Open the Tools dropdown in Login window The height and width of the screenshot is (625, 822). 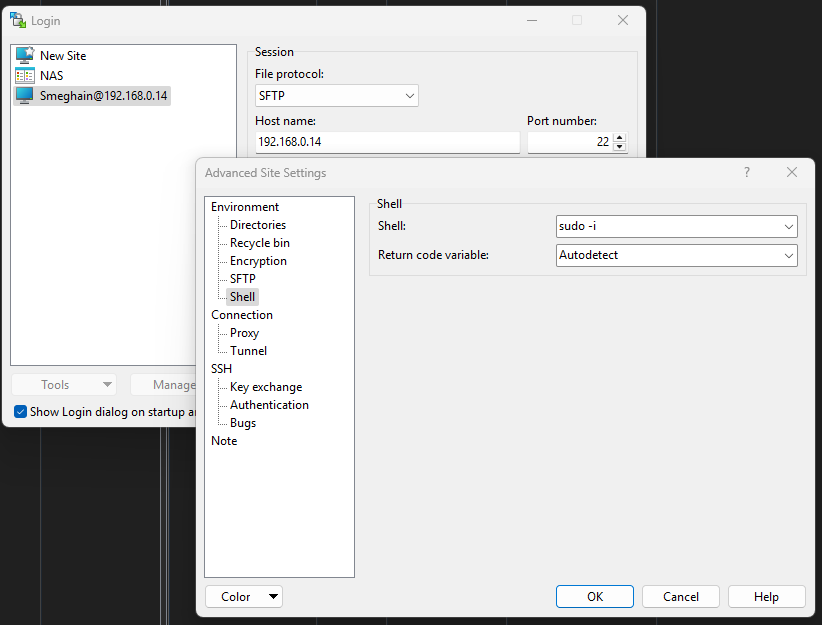pos(63,385)
